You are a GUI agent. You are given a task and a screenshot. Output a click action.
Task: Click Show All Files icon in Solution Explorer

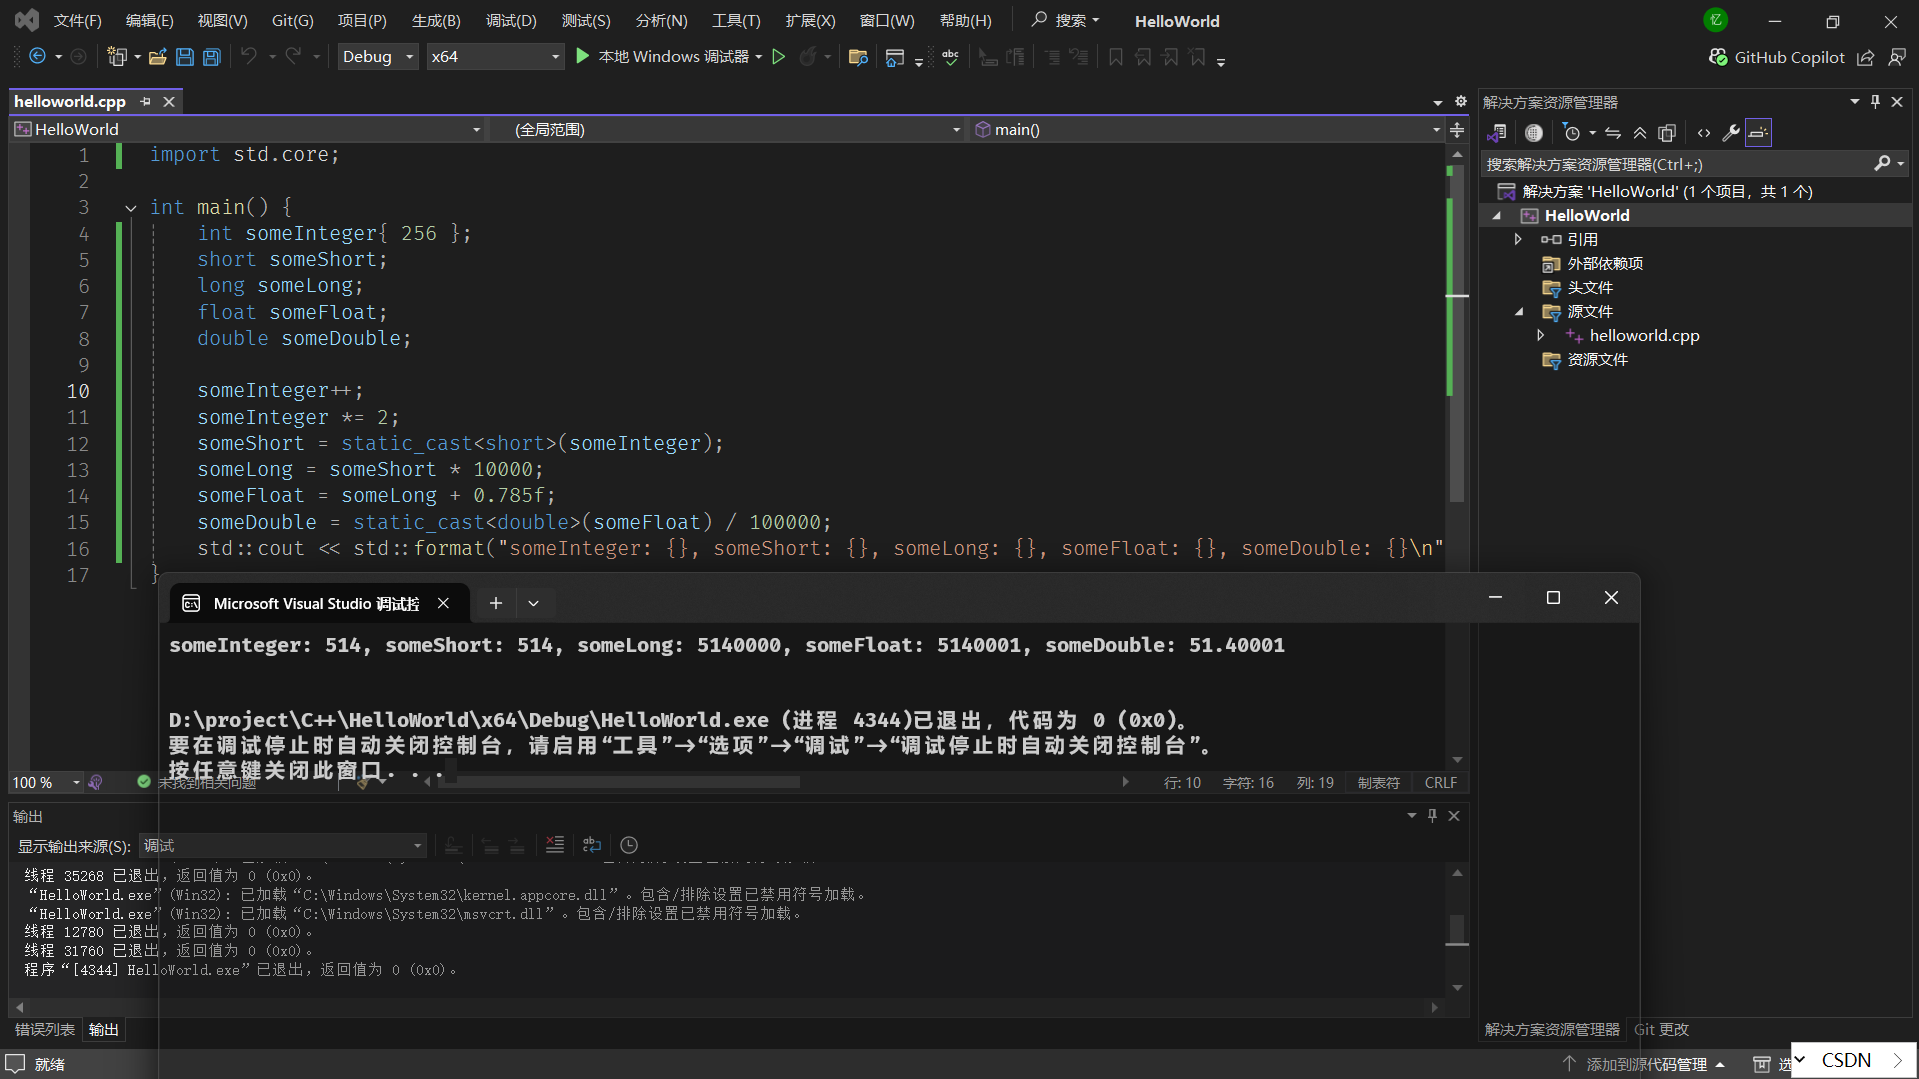click(1667, 132)
